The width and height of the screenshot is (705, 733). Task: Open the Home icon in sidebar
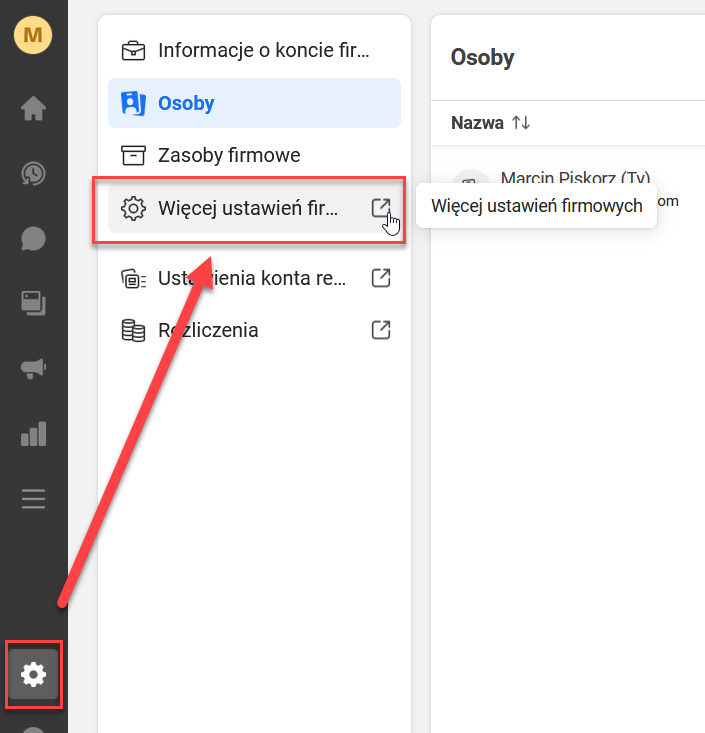[x=34, y=108]
